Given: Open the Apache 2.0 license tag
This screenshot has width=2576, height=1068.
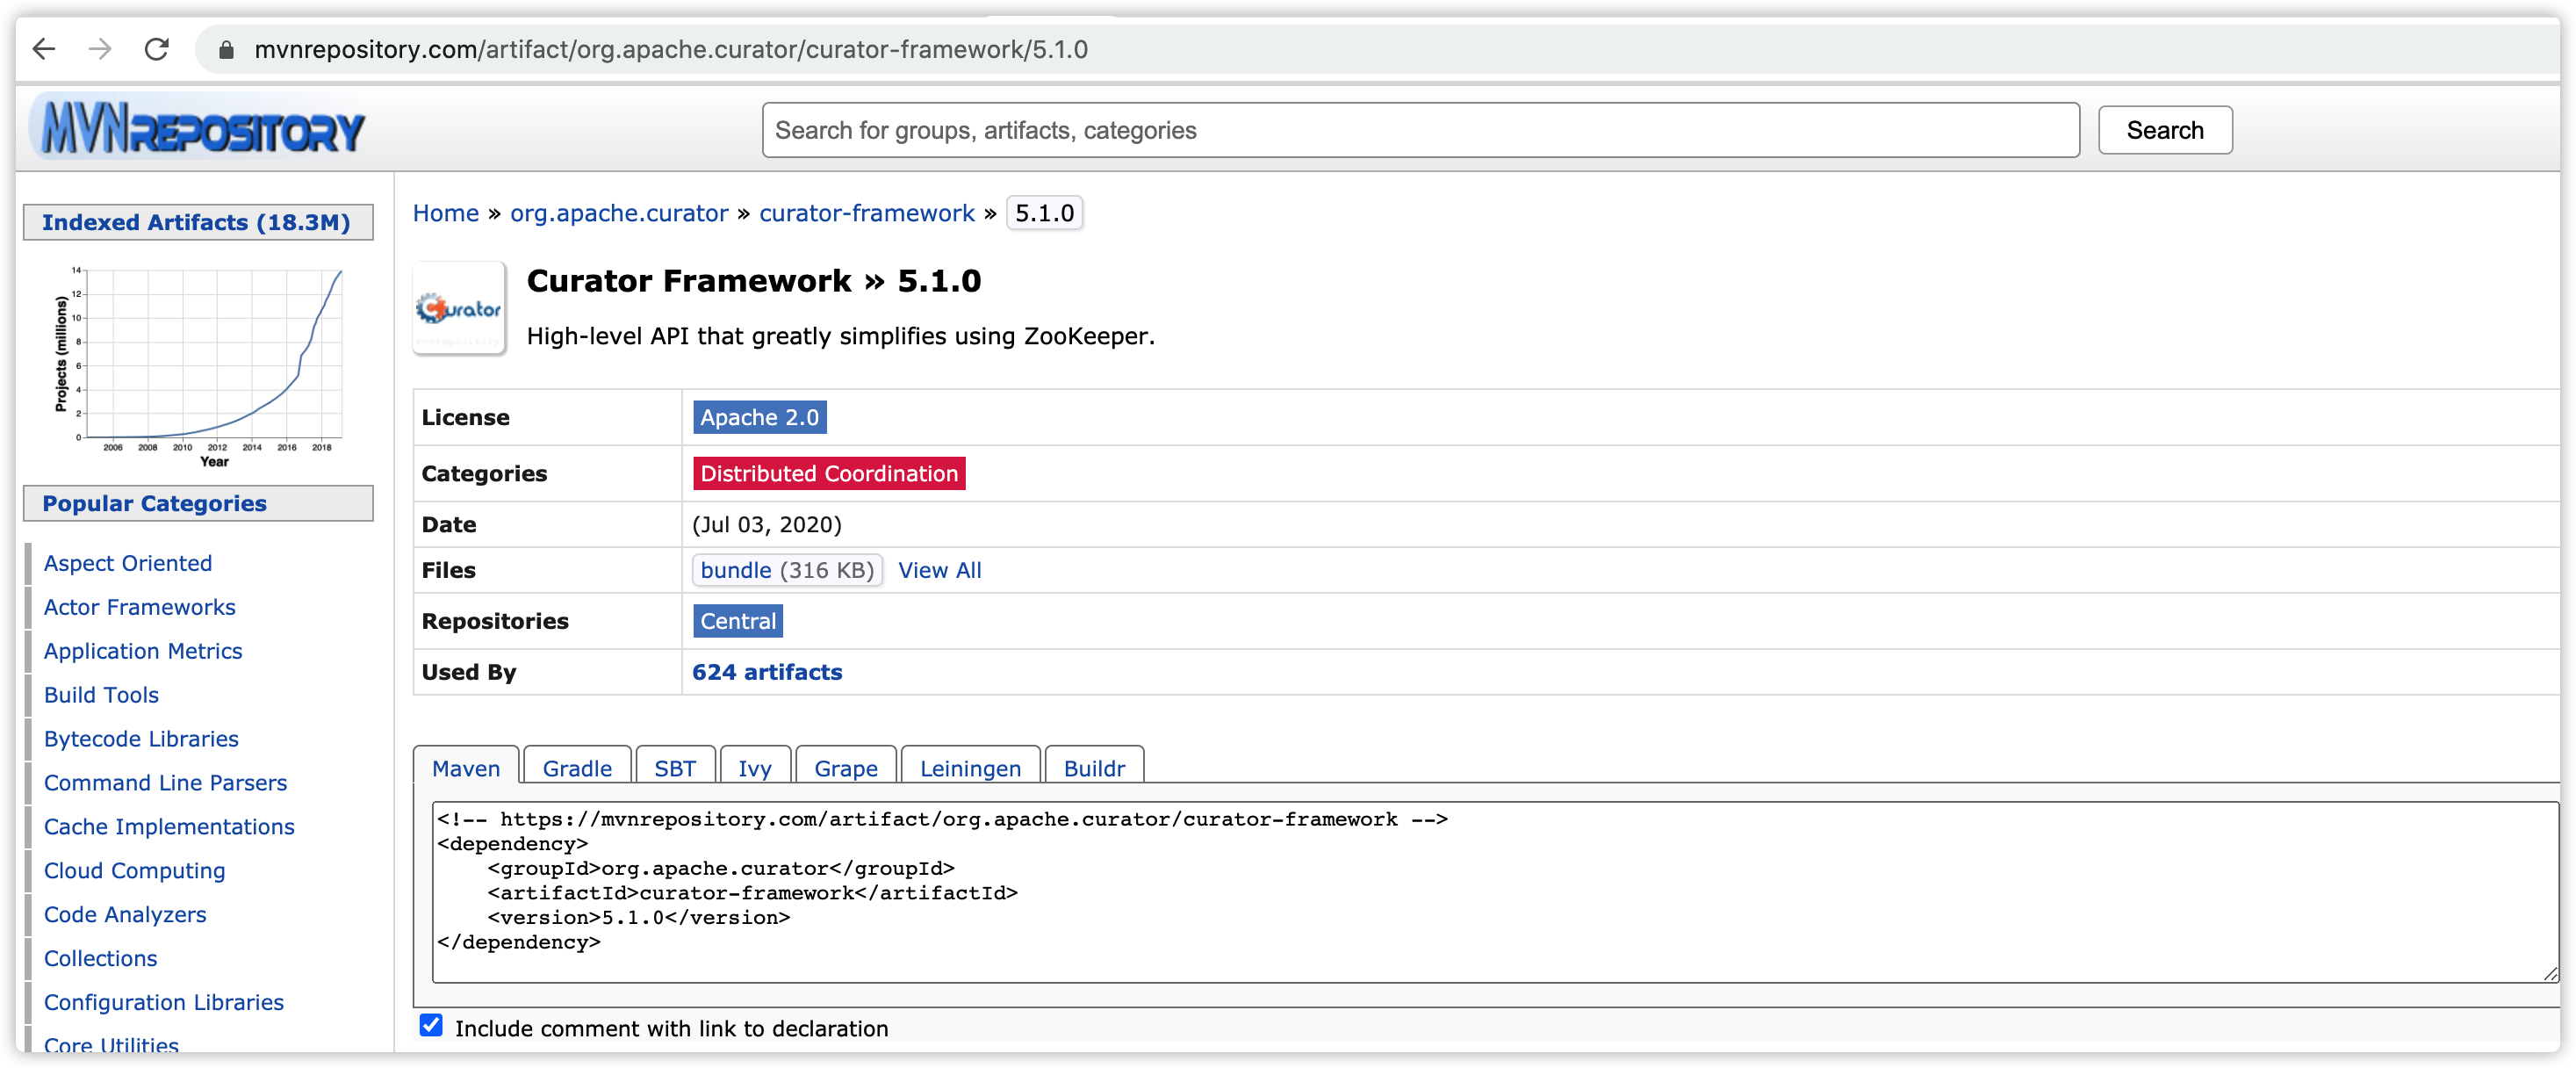Looking at the screenshot, I should tap(759, 417).
